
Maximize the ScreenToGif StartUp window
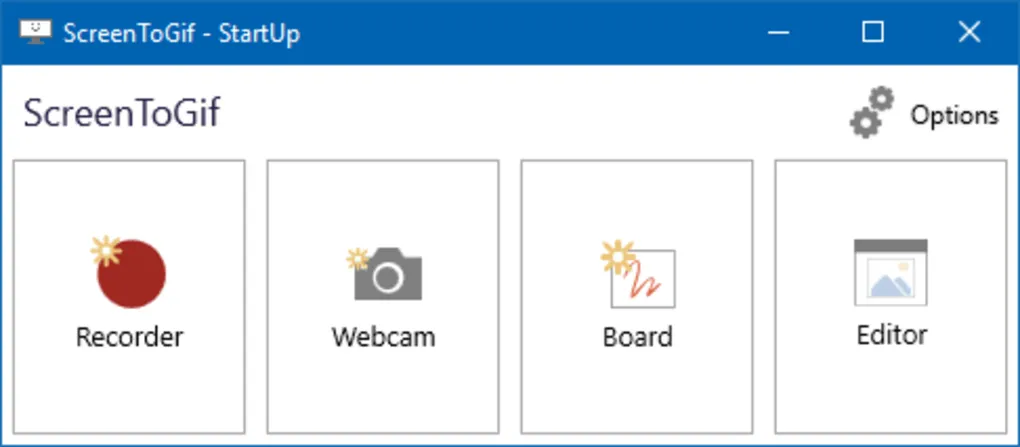coord(873,33)
